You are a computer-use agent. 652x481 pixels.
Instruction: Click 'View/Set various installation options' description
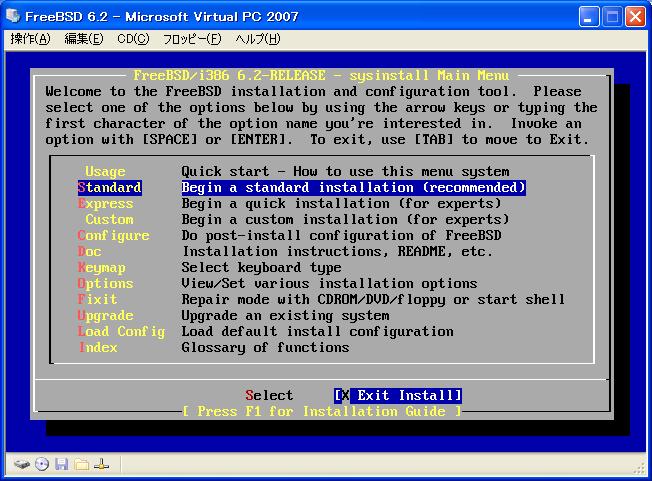pyautogui.click(x=329, y=283)
